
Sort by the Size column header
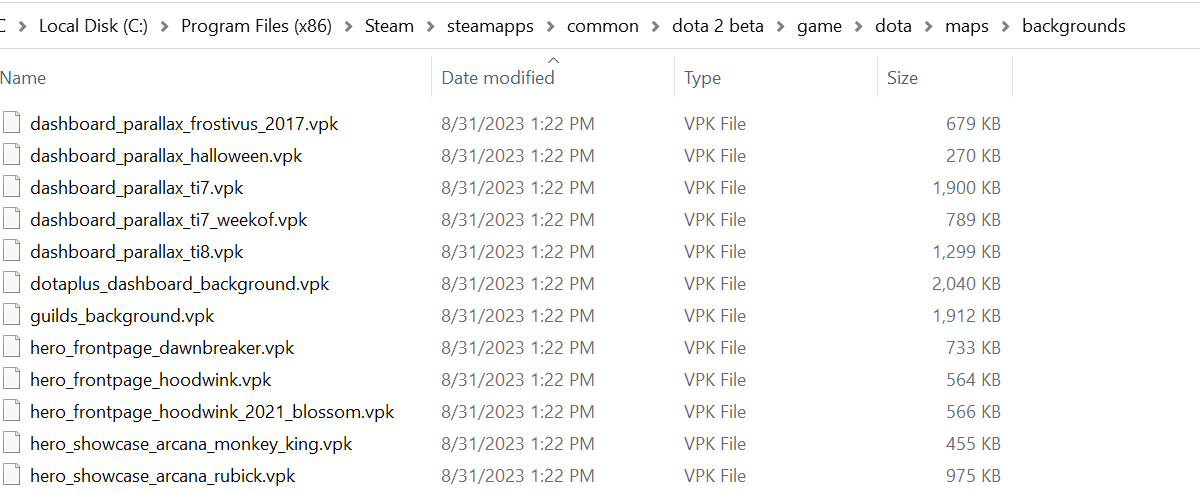945,78
